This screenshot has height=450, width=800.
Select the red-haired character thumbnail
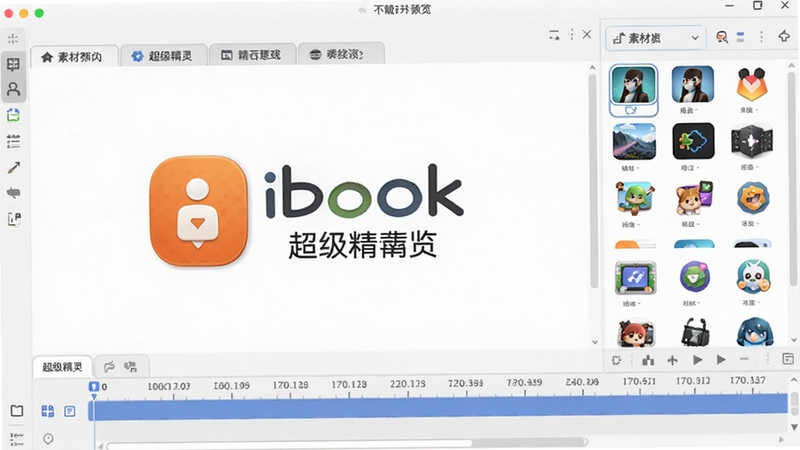pos(636,333)
